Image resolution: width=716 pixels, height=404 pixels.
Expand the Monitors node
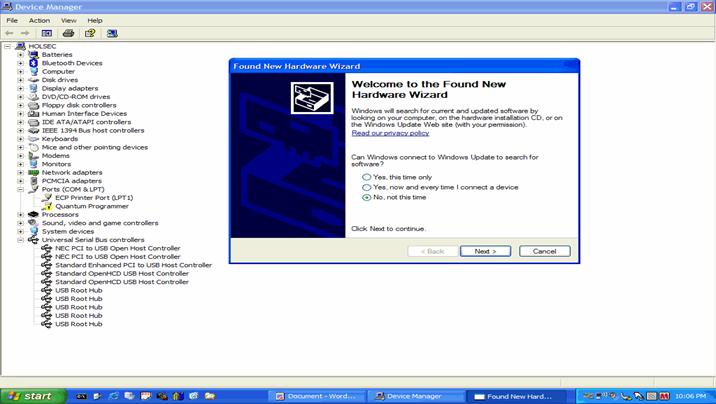pos(21,164)
